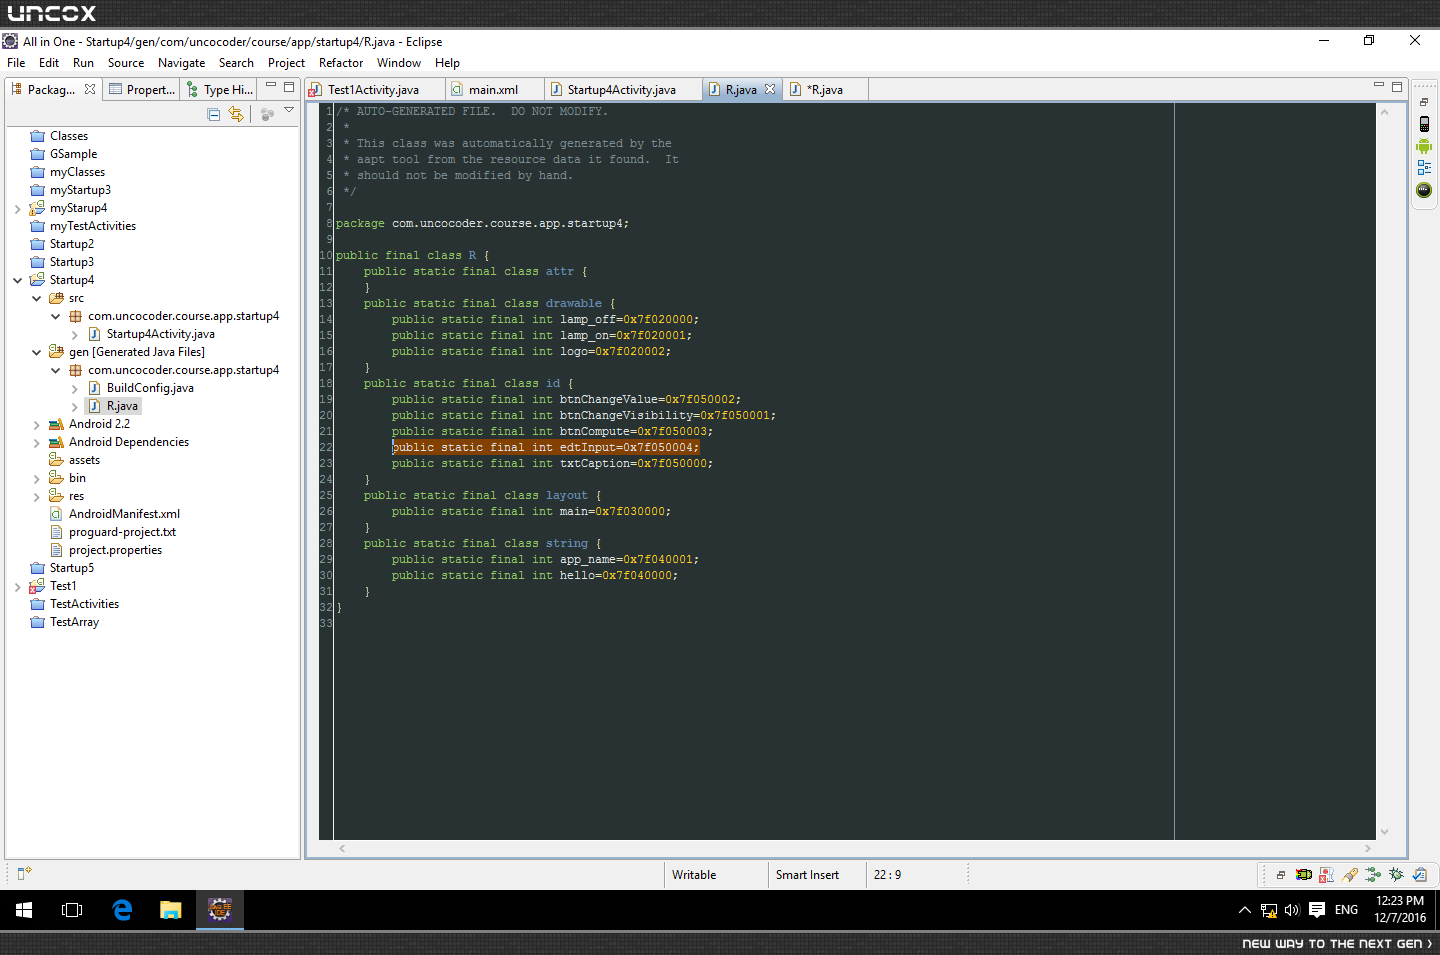
Task: Click the editor horizontal scrollbar right arrow
Action: click(1367, 848)
